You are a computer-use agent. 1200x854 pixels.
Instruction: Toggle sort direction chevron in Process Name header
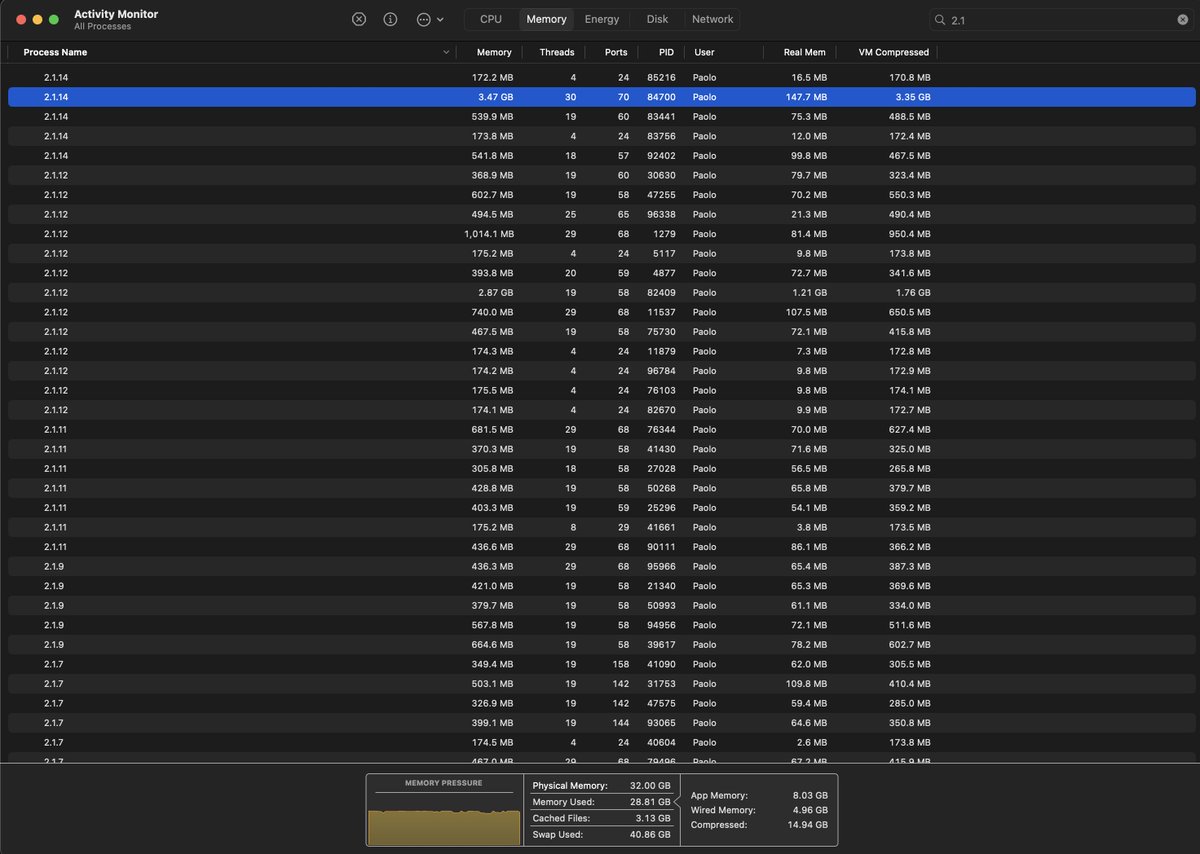pos(446,52)
